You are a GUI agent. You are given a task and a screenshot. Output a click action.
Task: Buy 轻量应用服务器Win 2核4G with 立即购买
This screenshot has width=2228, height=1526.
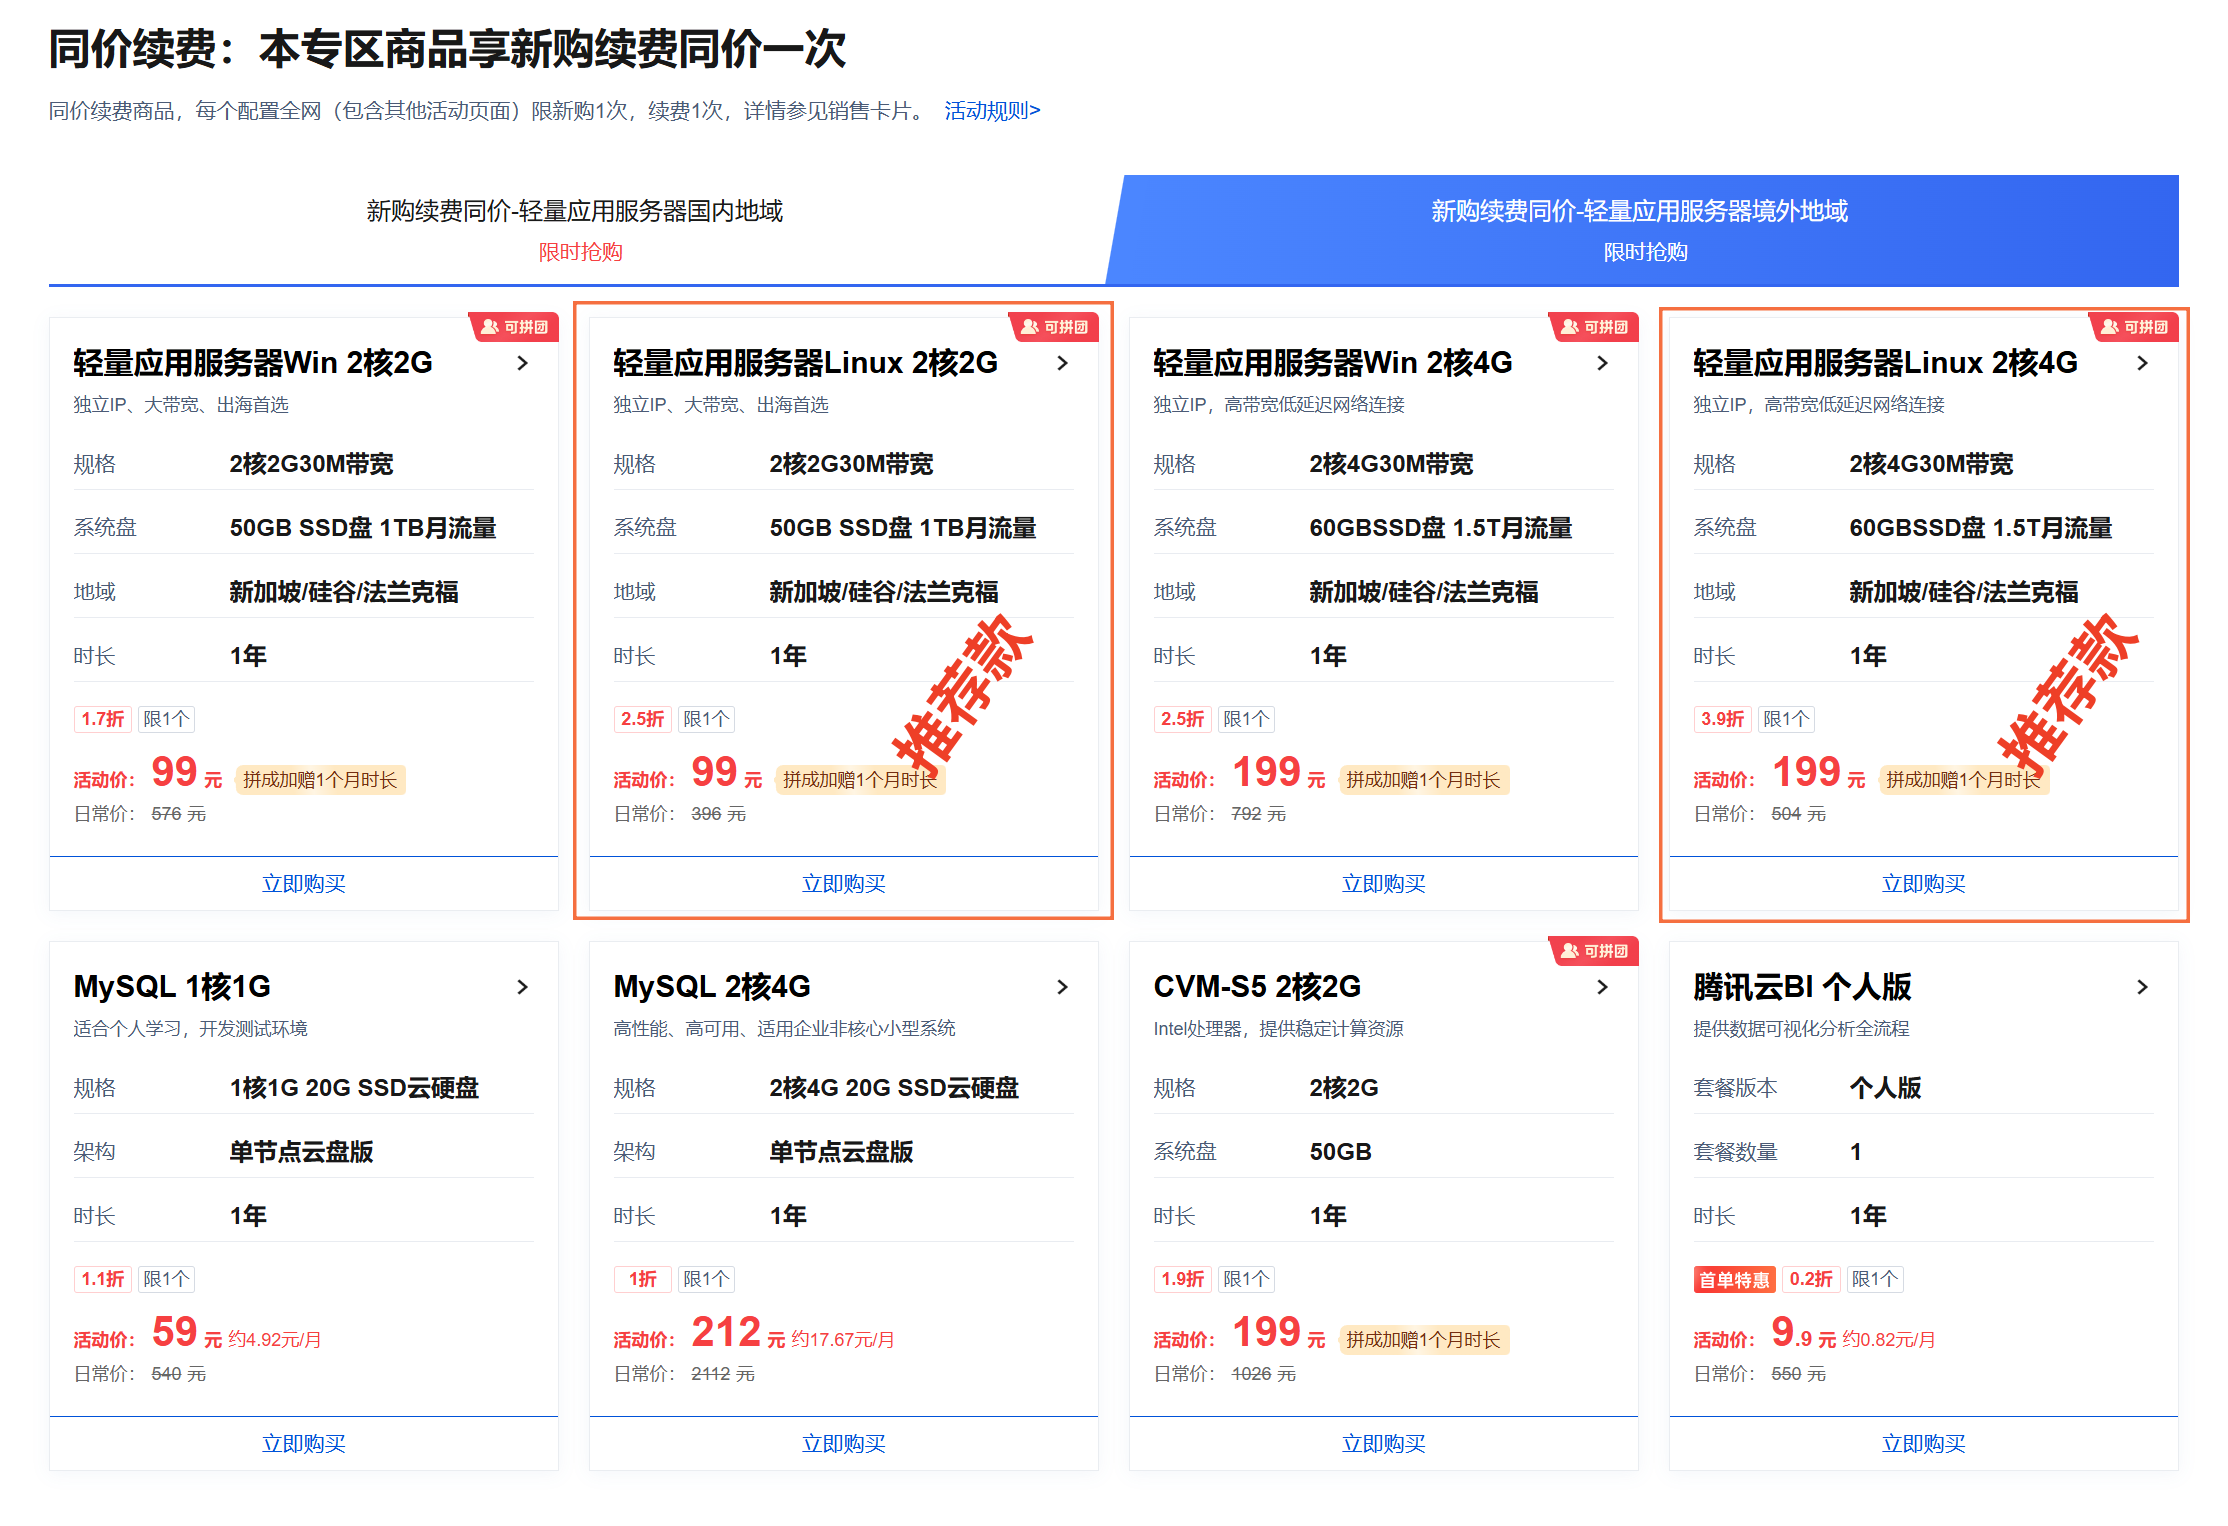(x=1384, y=884)
